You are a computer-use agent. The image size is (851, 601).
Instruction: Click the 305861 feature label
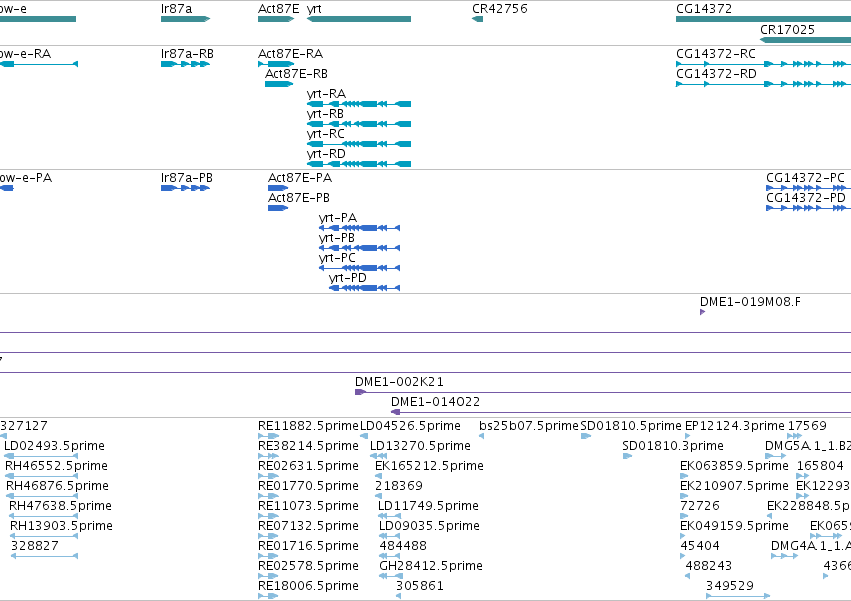pos(420,586)
